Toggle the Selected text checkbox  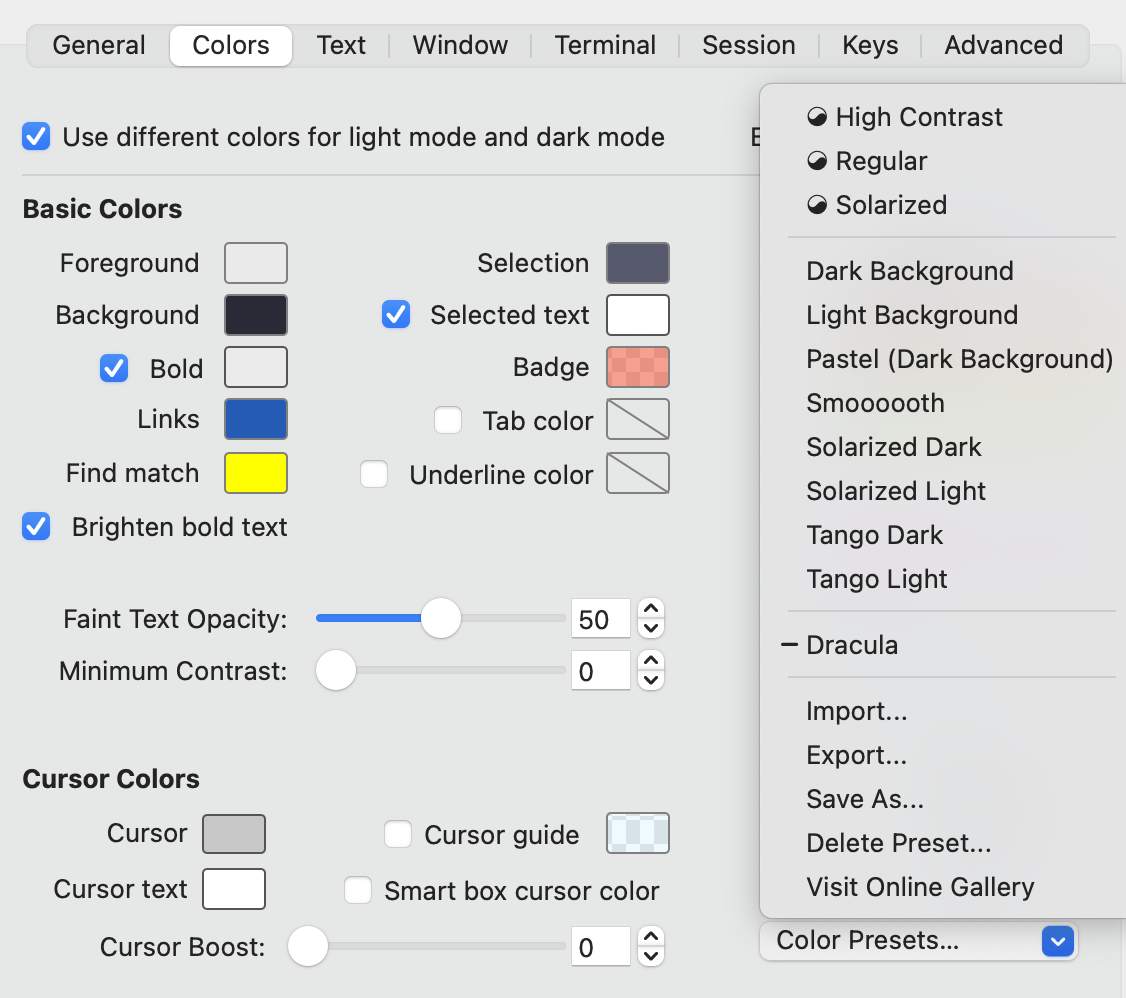point(396,314)
